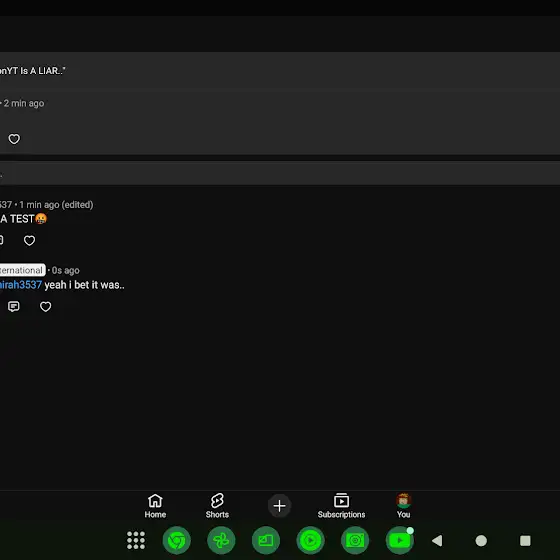Reply to the 'yeah i bet it was..' comment

point(14,306)
